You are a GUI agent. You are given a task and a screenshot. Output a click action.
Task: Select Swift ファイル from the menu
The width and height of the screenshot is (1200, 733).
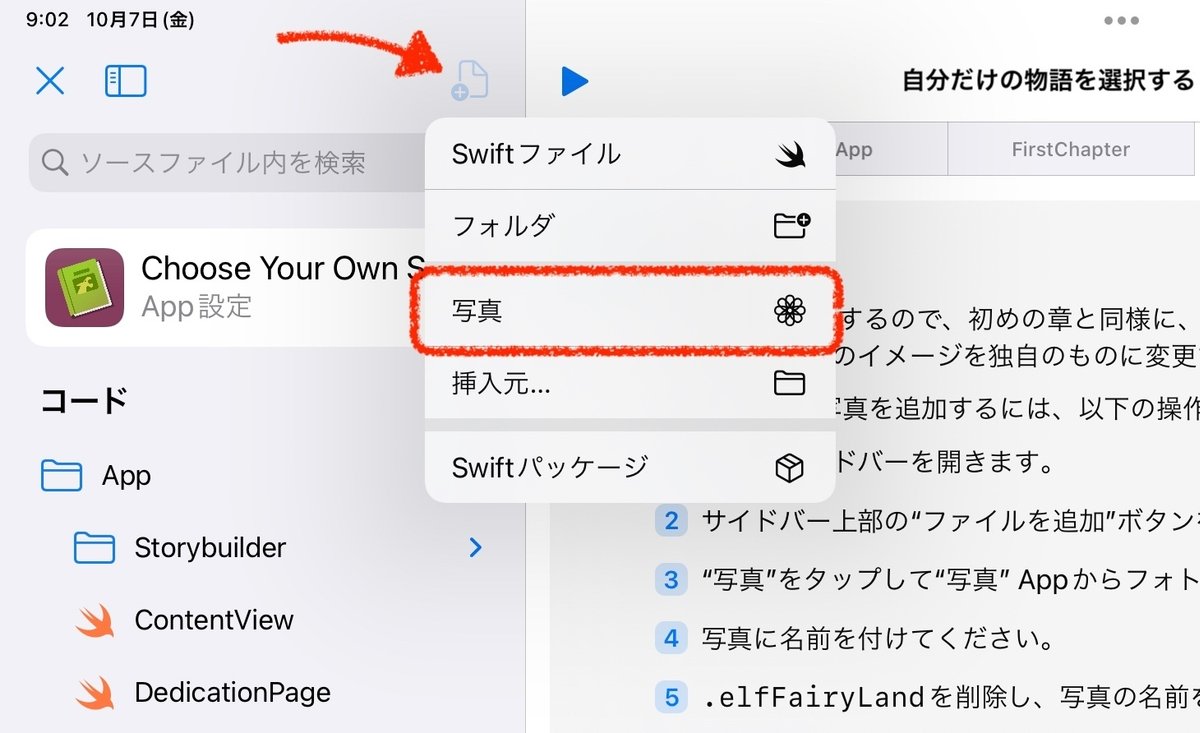click(x=630, y=154)
